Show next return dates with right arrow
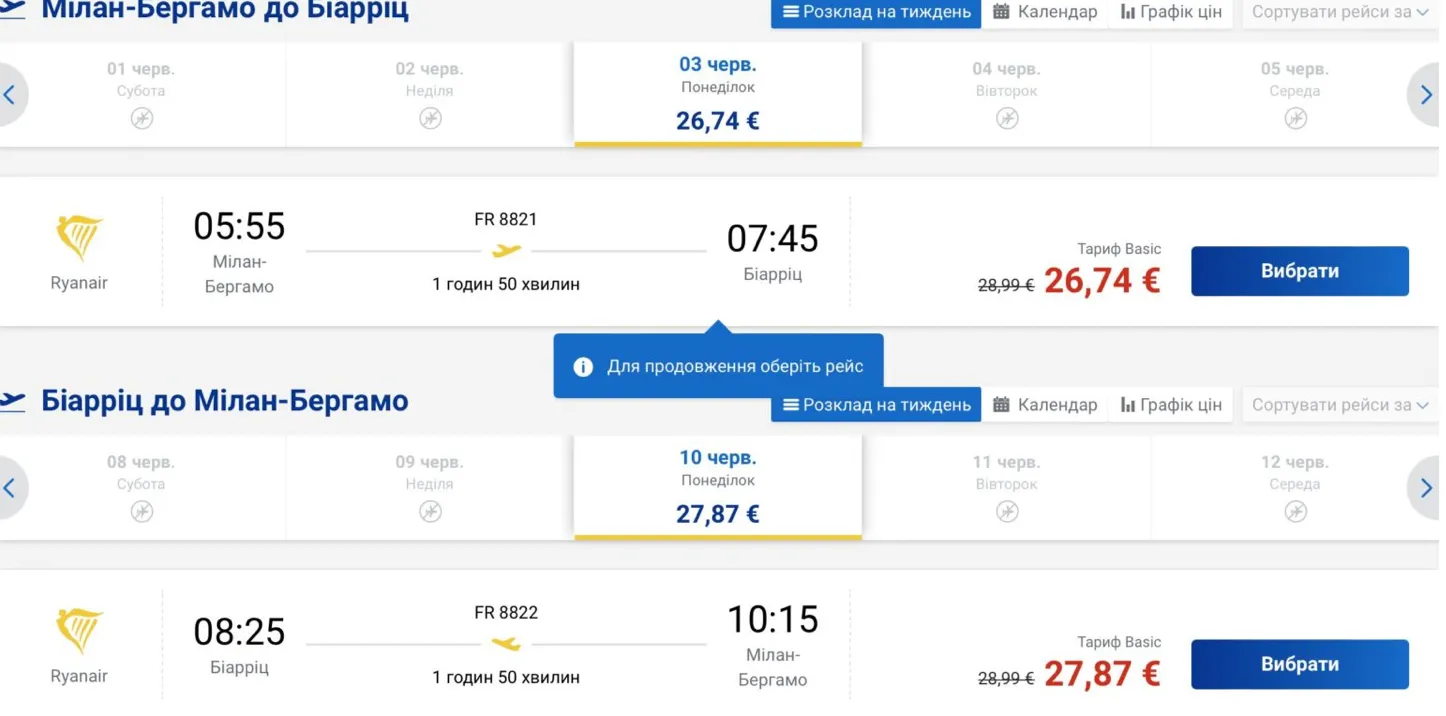Viewport: 1446px width, 716px height. coord(1425,488)
